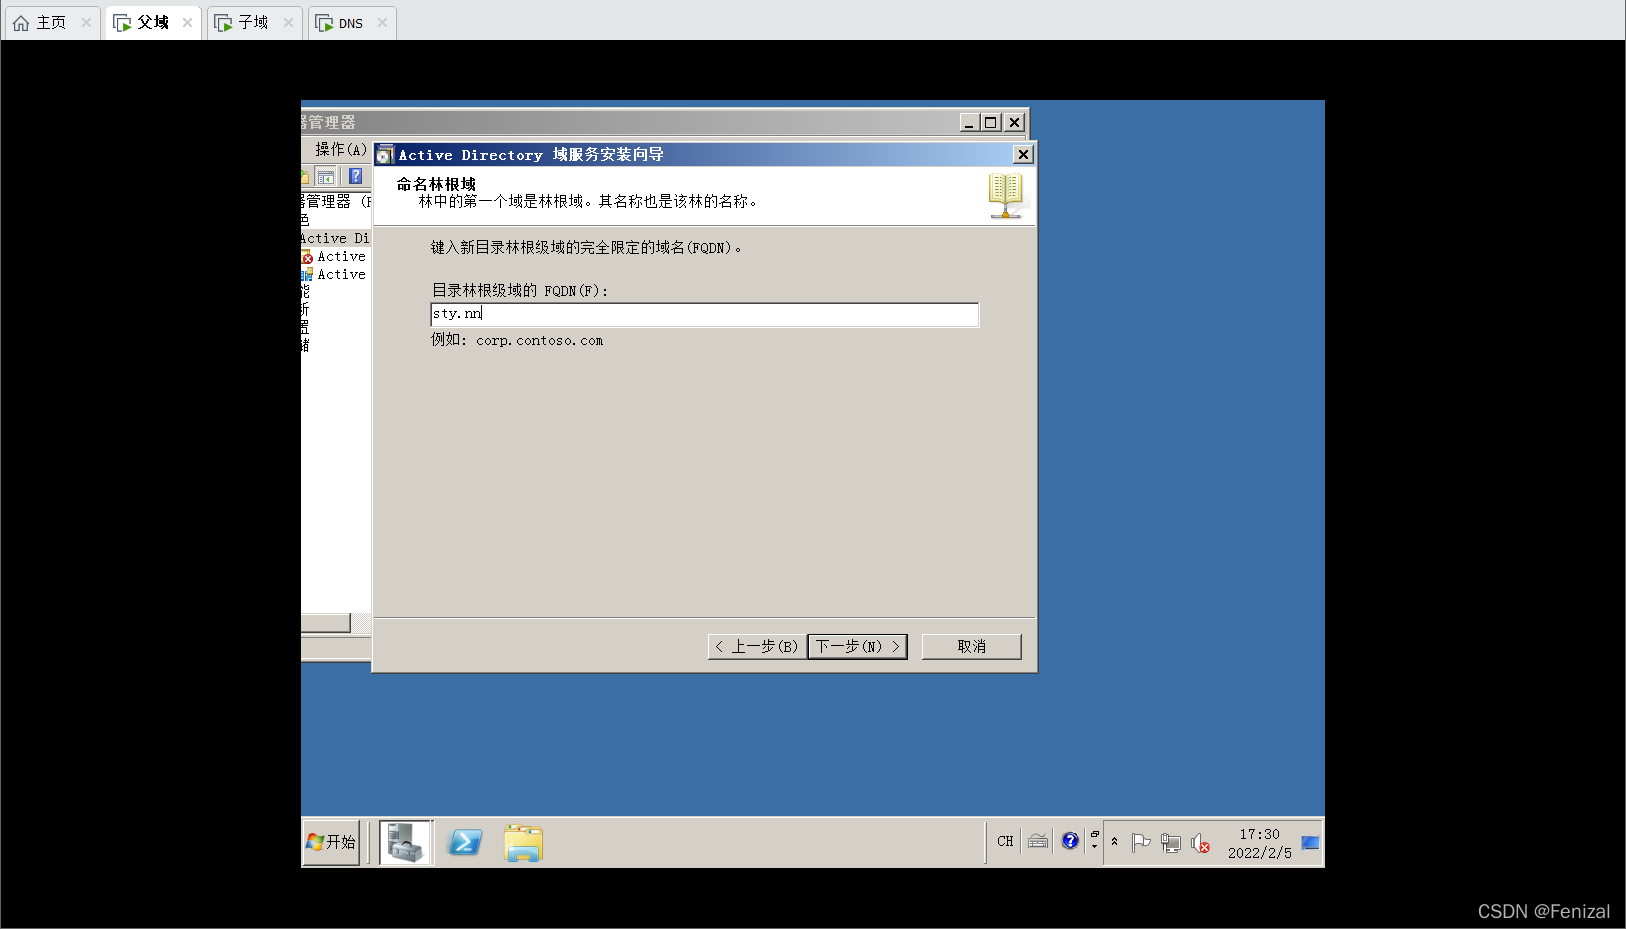Click the language bar help icon
Viewport: 1626px width, 929px height.
point(1070,841)
